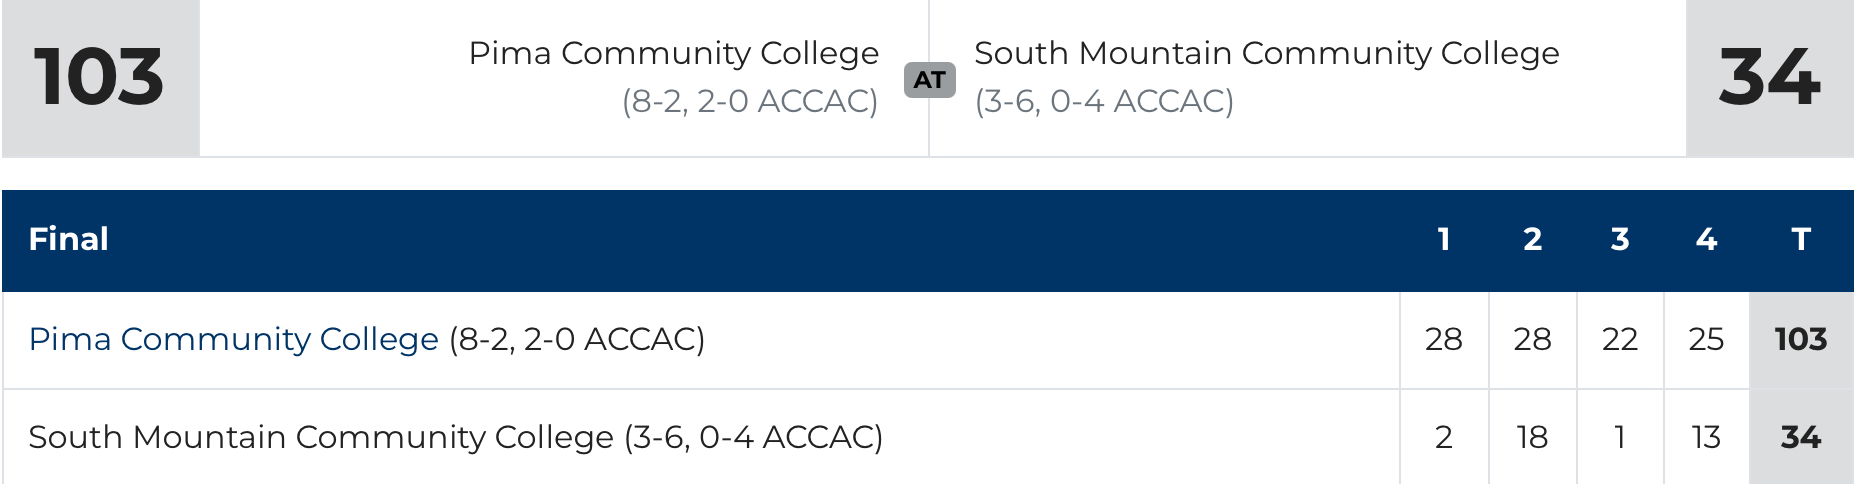The height and width of the screenshot is (484, 1856).
Task: Click South Mountain's fourth quarter score of 13
Action: coord(1706,437)
